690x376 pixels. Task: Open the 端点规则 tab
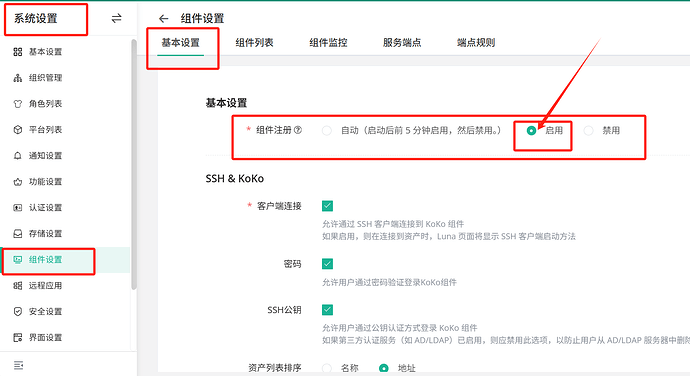pyautogui.click(x=476, y=43)
